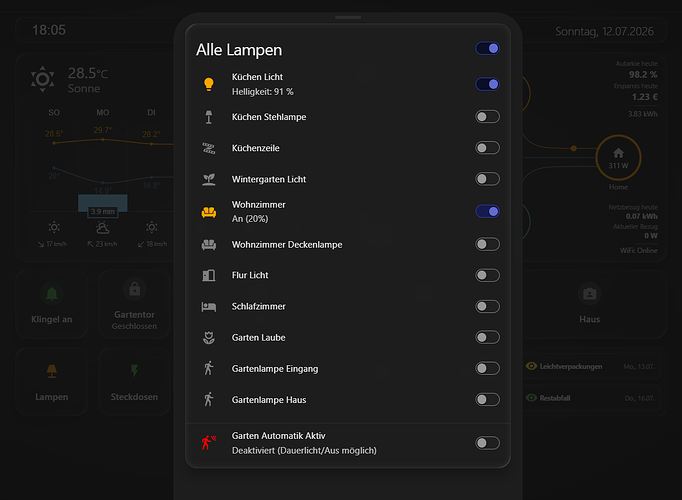Turn on Wintergarten Licht toggle
682x500 pixels.
click(487, 179)
